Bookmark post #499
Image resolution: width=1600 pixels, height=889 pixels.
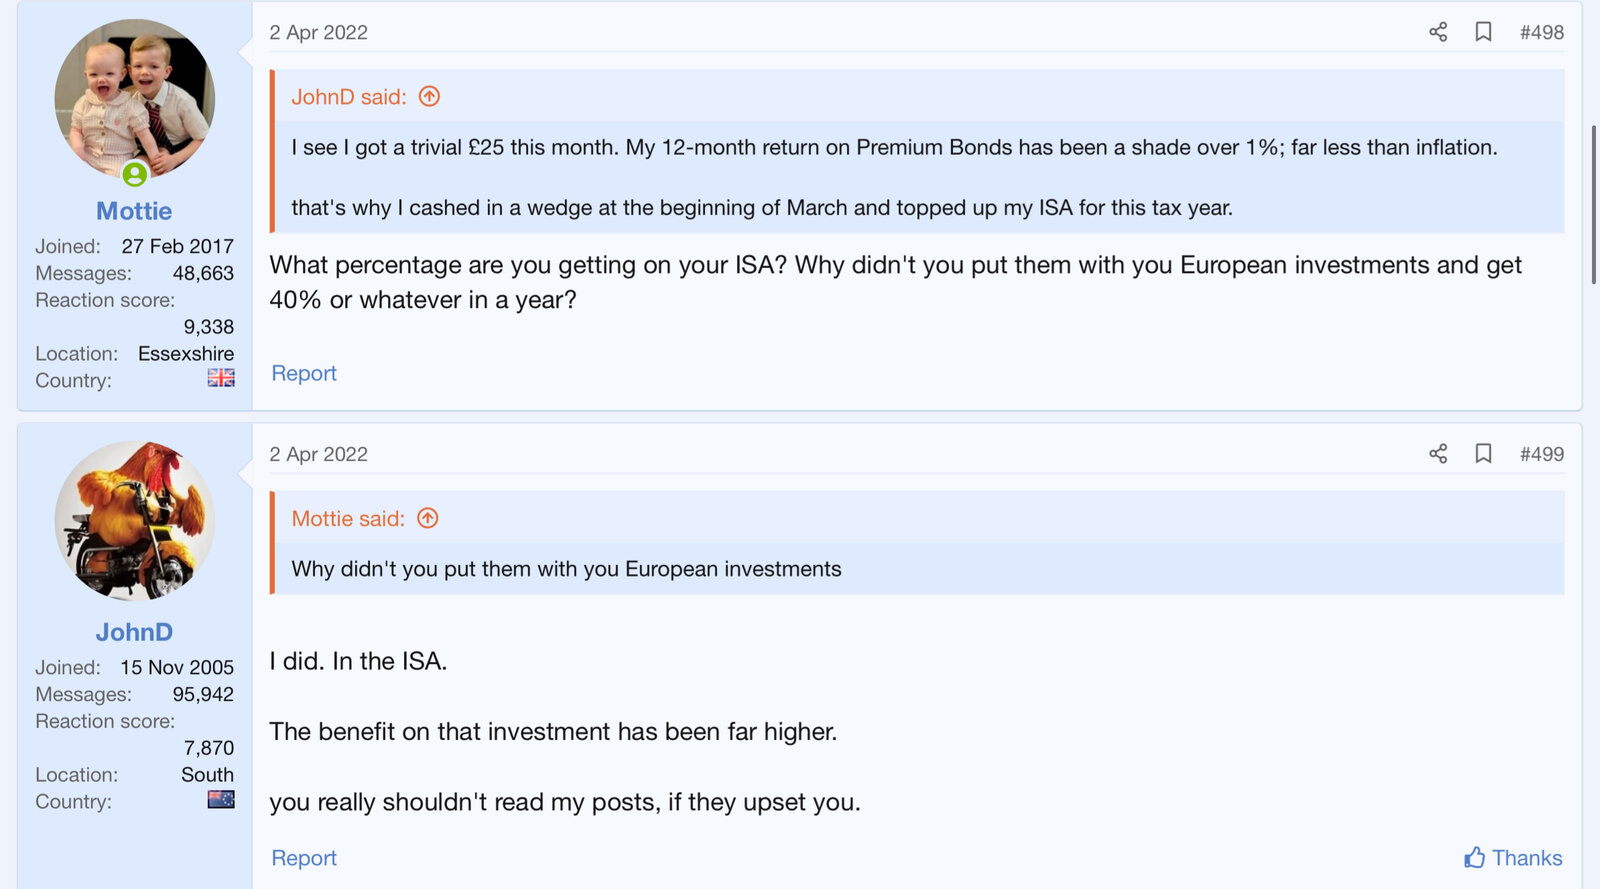[1483, 454]
